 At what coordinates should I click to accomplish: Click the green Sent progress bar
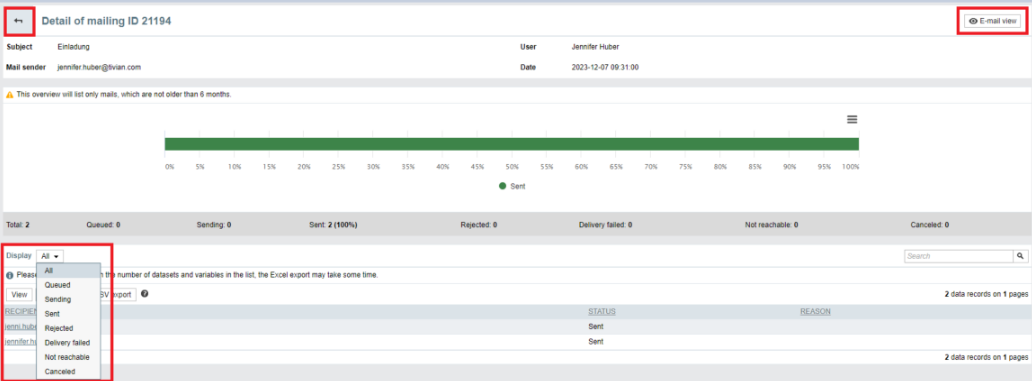(x=511, y=144)
